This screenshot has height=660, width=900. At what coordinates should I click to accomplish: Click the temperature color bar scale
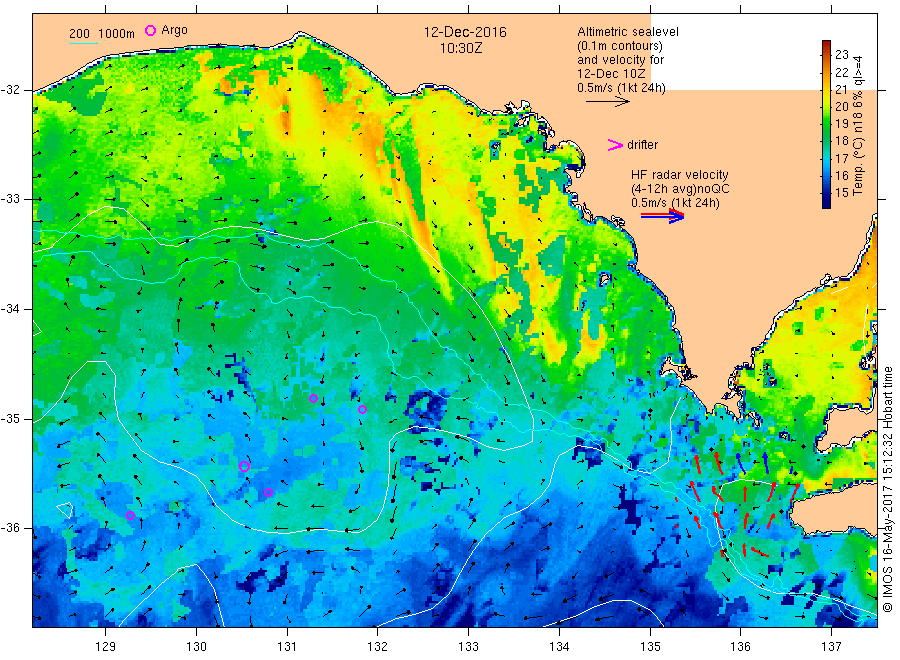point(827,124)
